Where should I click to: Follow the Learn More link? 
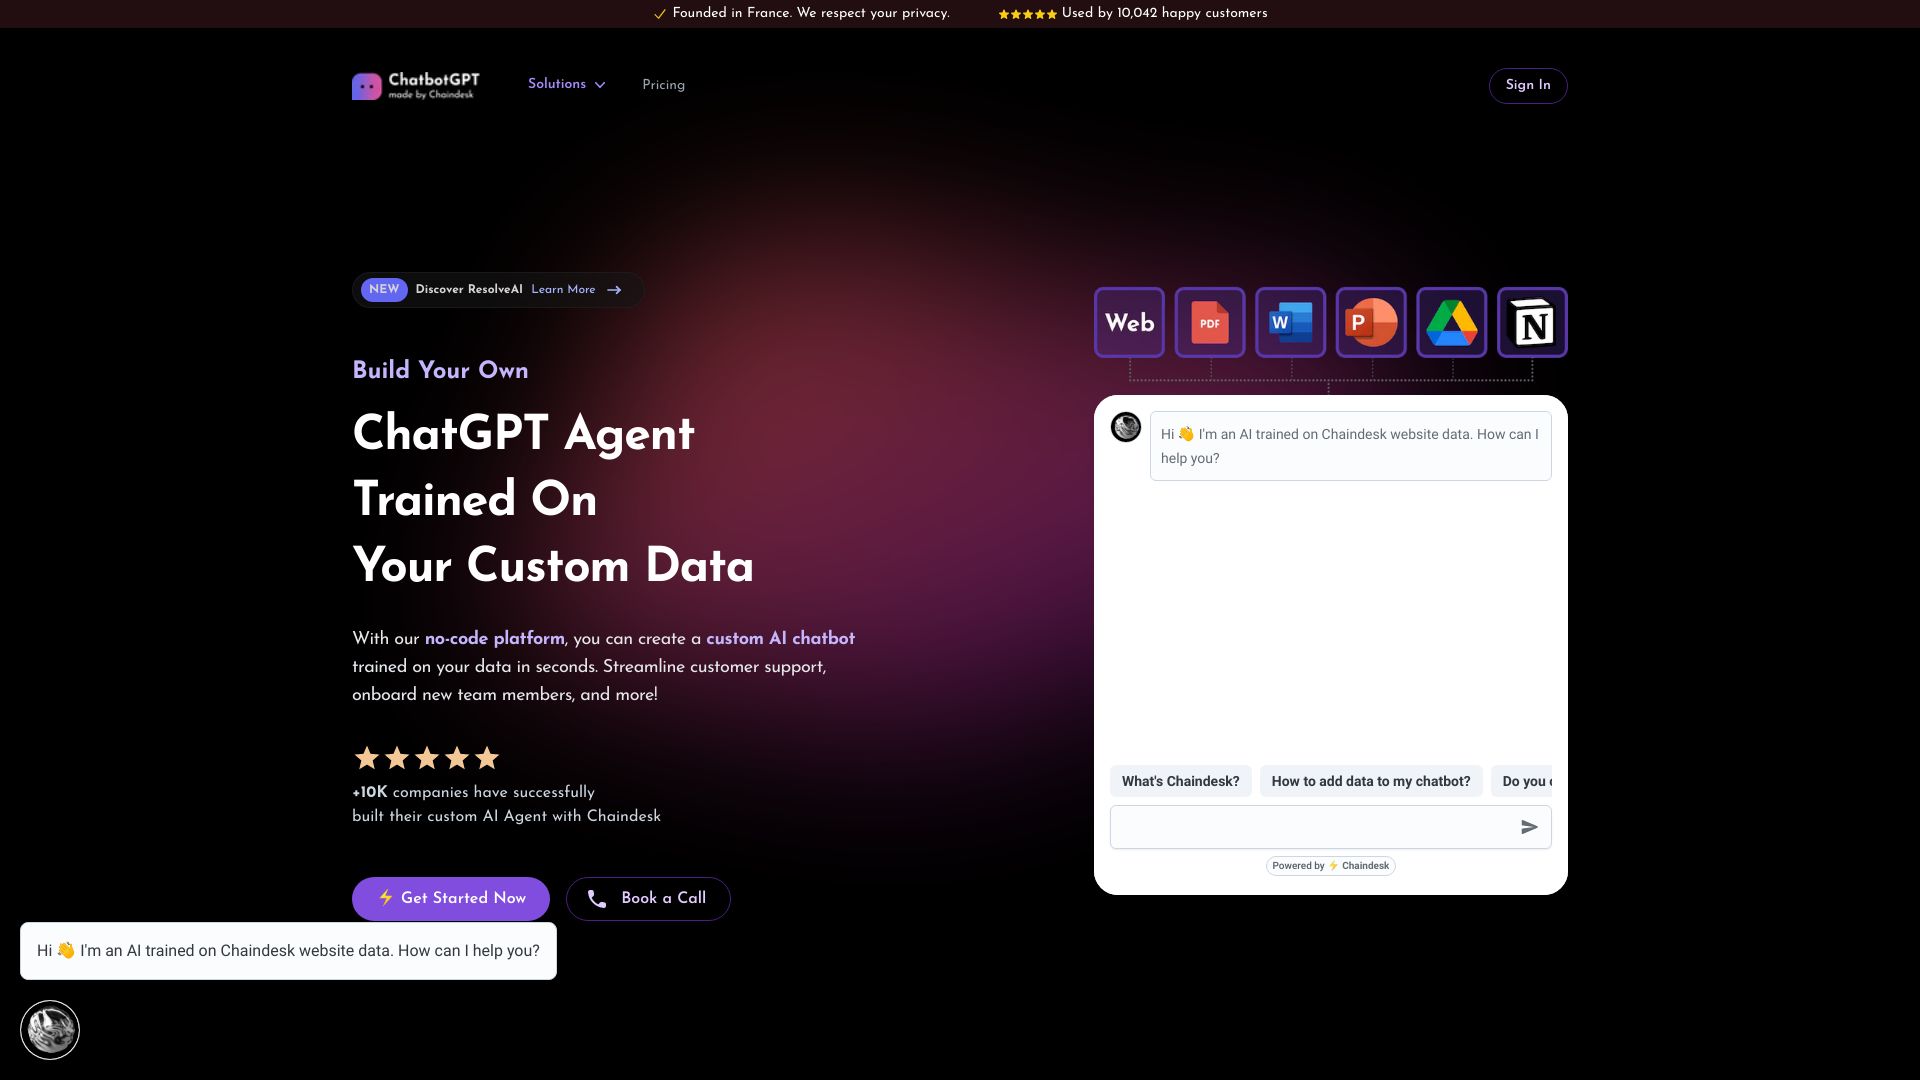563,290
